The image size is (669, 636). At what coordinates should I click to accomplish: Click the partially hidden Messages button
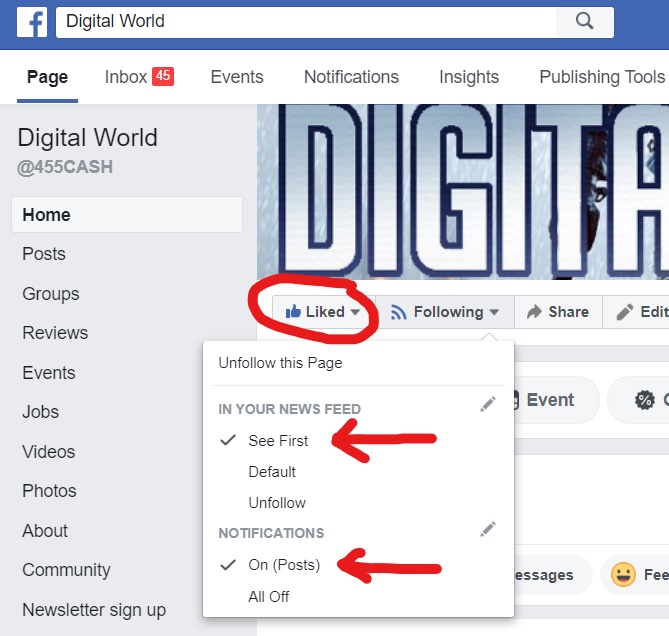553,575
